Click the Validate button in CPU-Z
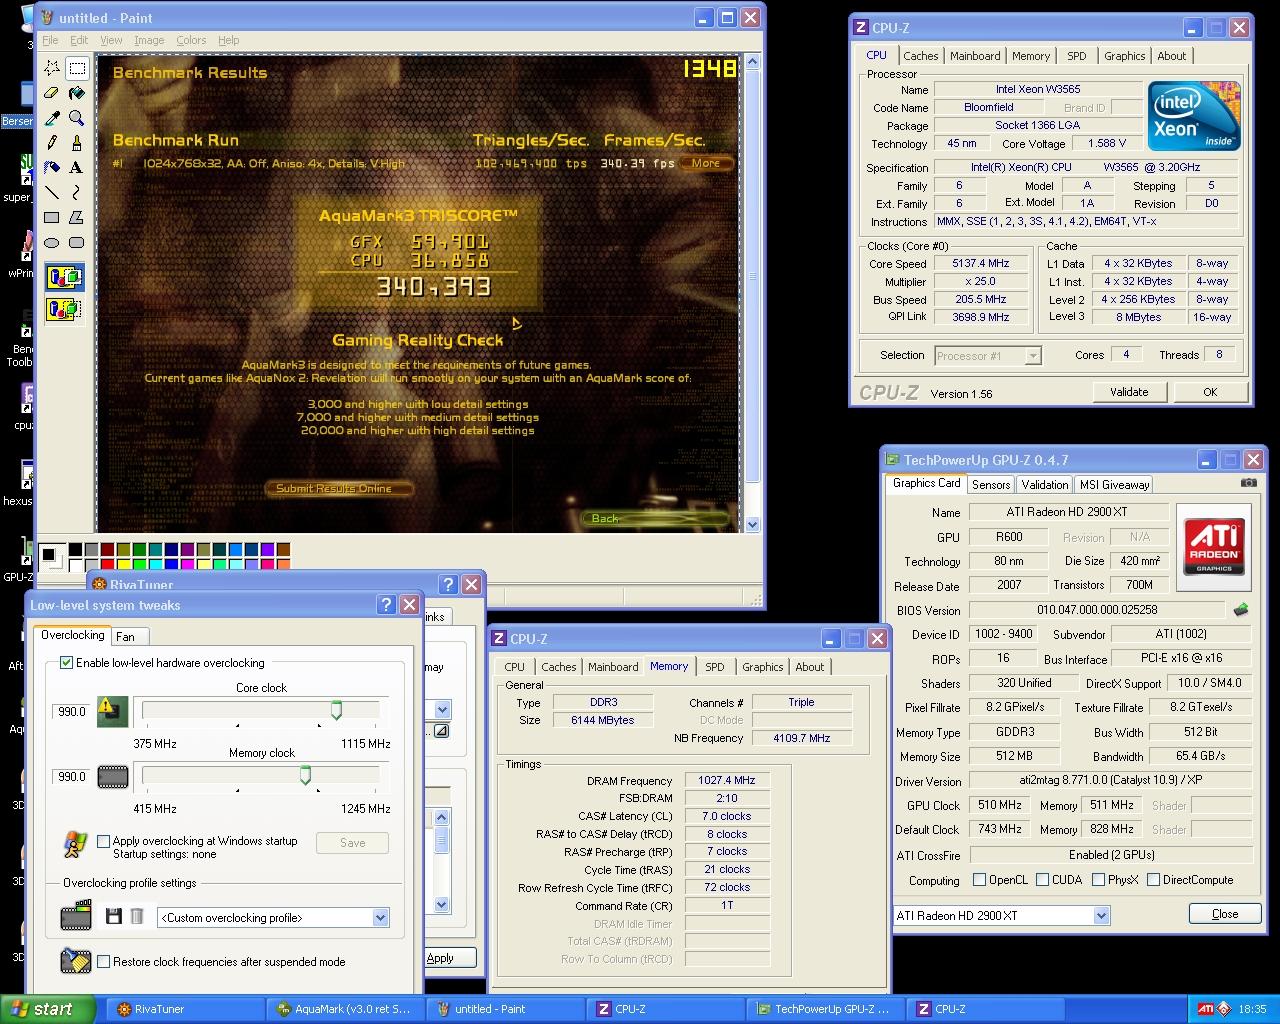This screenshot has width=1280, height=1024. click(x=1129, y=392)
